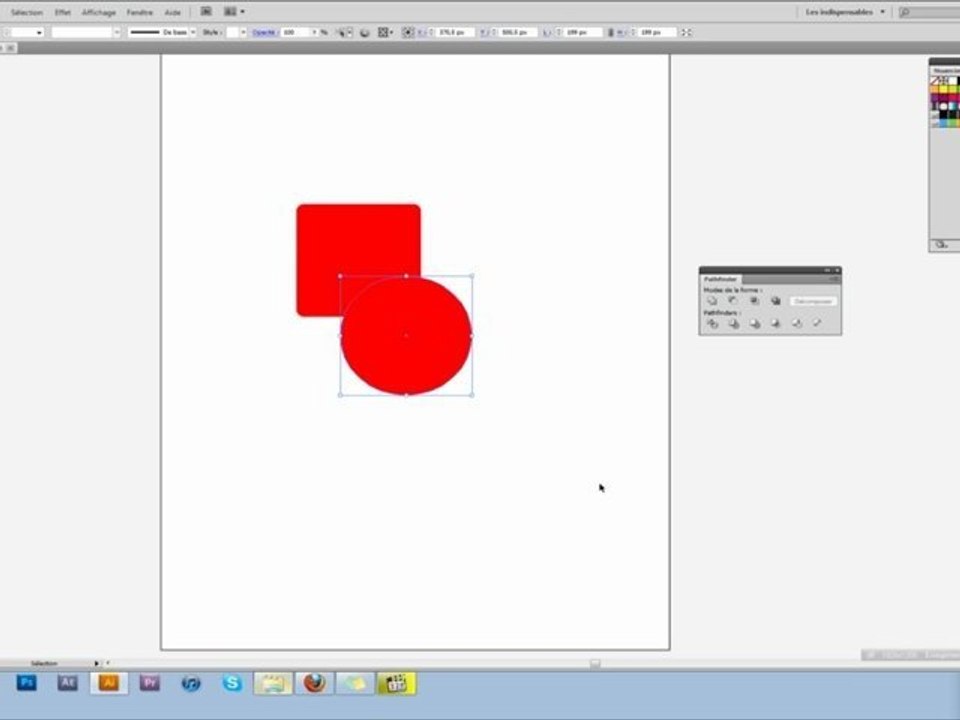The height and width of the screenshot is (720, 960).
Task: Open the status bar Sélection arrow menu
Action: (96, 663)
